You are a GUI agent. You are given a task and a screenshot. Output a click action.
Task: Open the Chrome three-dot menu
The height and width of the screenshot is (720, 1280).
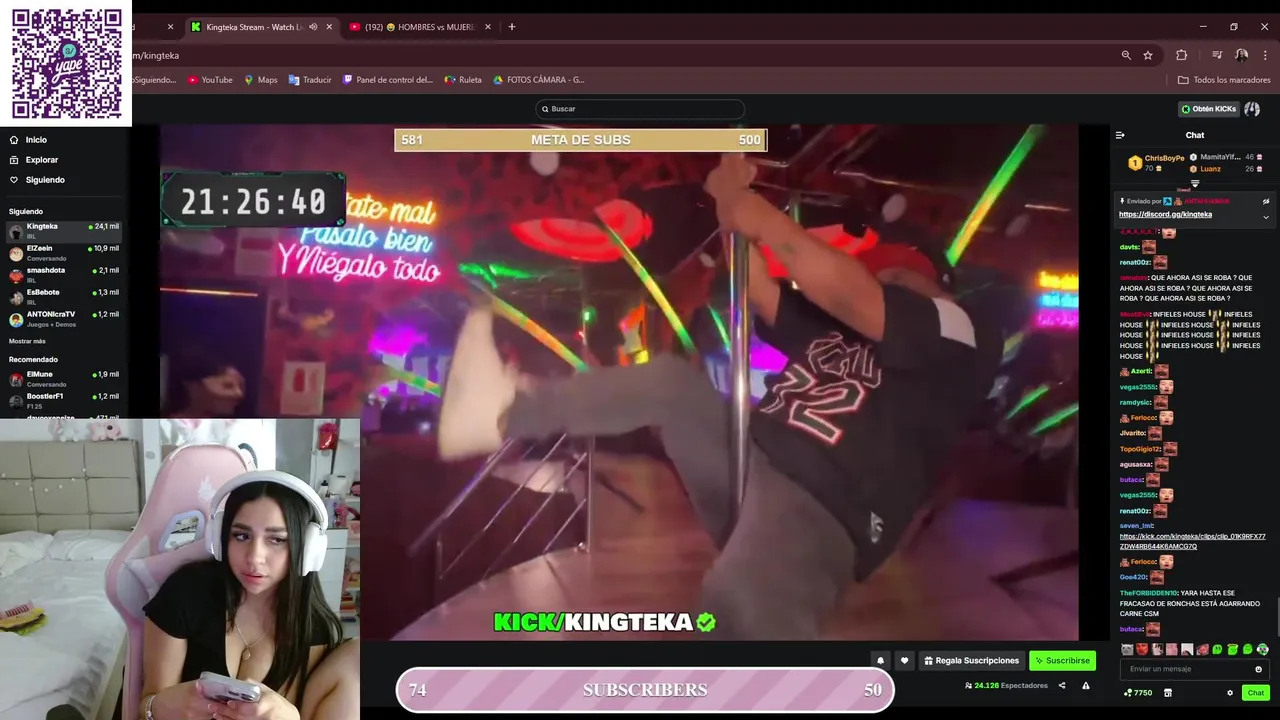(x=1265, y=55)
